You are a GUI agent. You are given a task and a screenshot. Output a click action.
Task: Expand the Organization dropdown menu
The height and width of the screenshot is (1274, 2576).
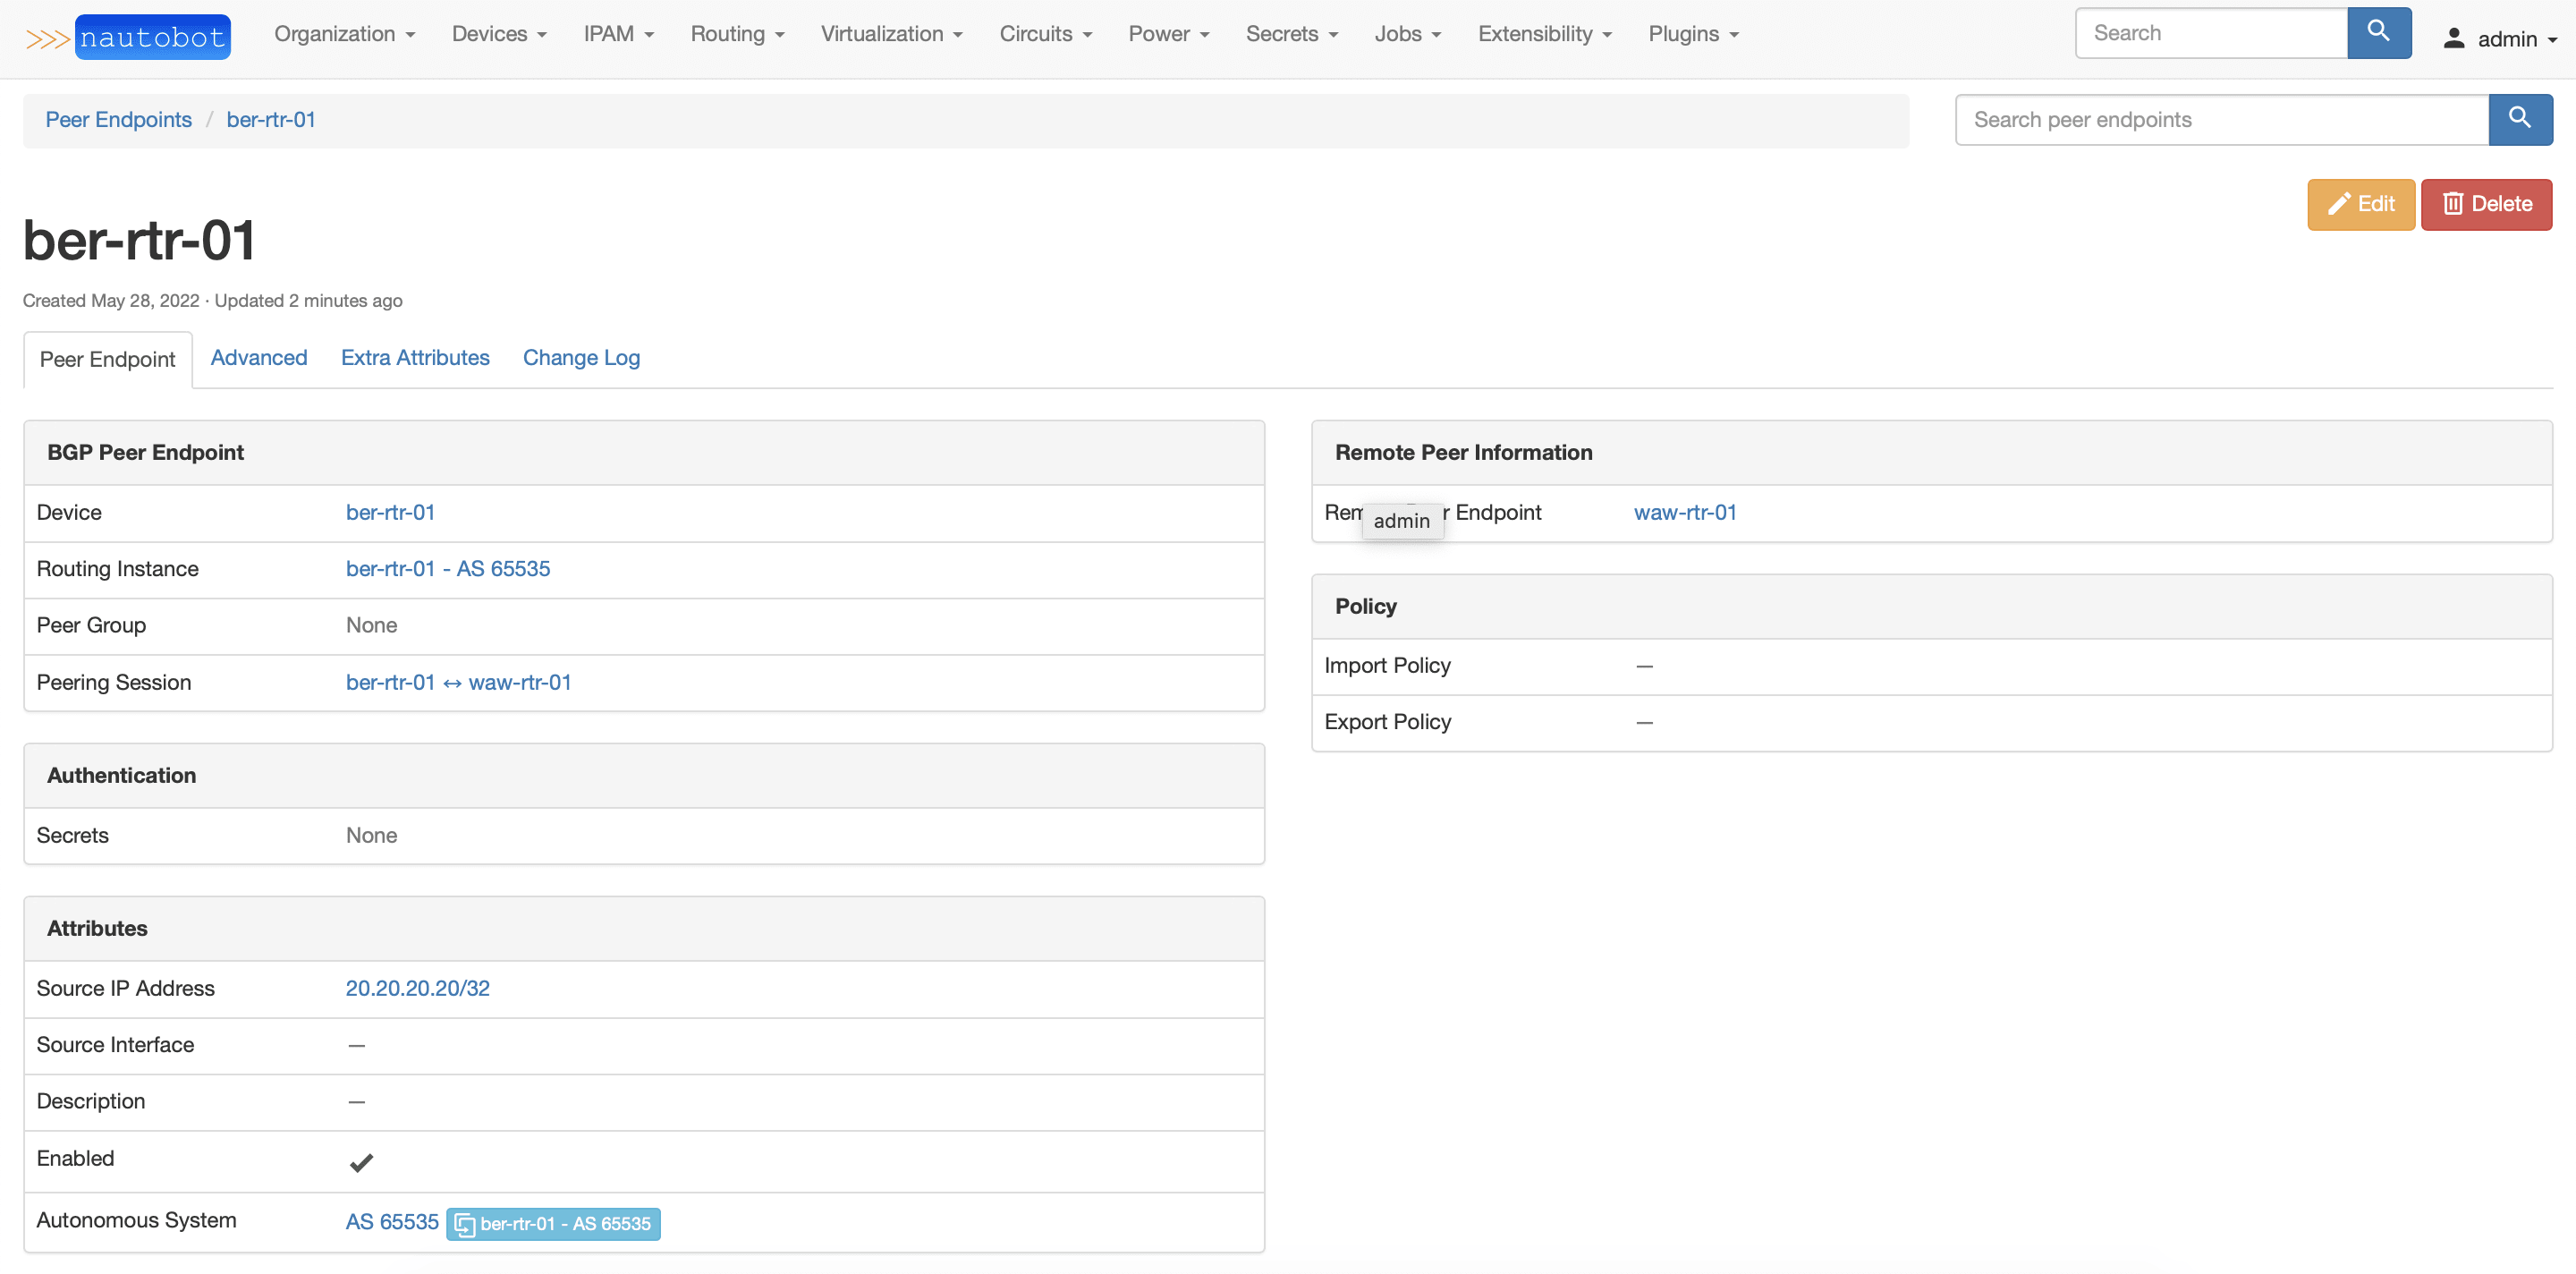click(x=344, y=34)
